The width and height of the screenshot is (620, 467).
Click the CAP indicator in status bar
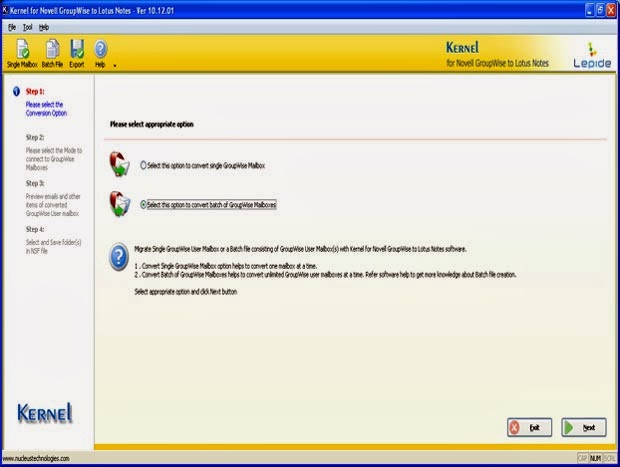click(x=582, y=458)
